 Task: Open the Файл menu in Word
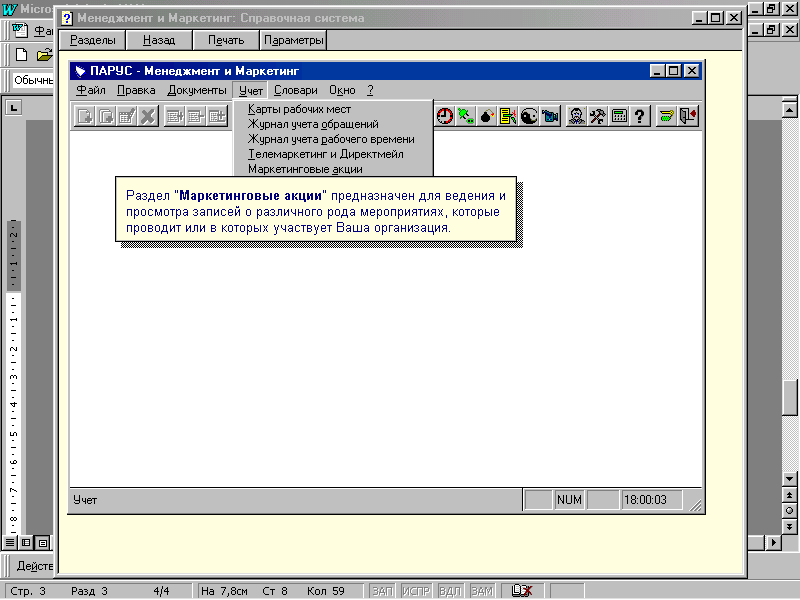(x=43, y=31)
